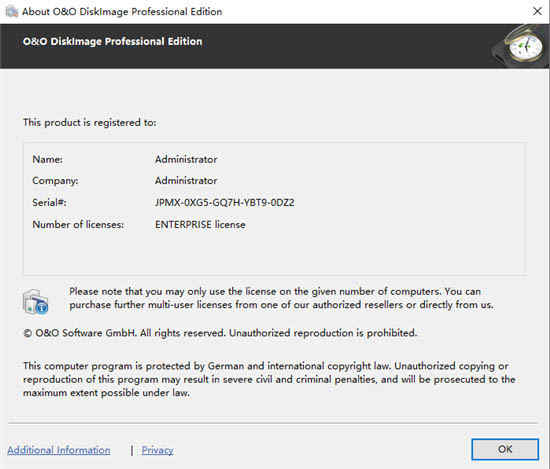Click the German copyright law paragraph

(269, 379)
